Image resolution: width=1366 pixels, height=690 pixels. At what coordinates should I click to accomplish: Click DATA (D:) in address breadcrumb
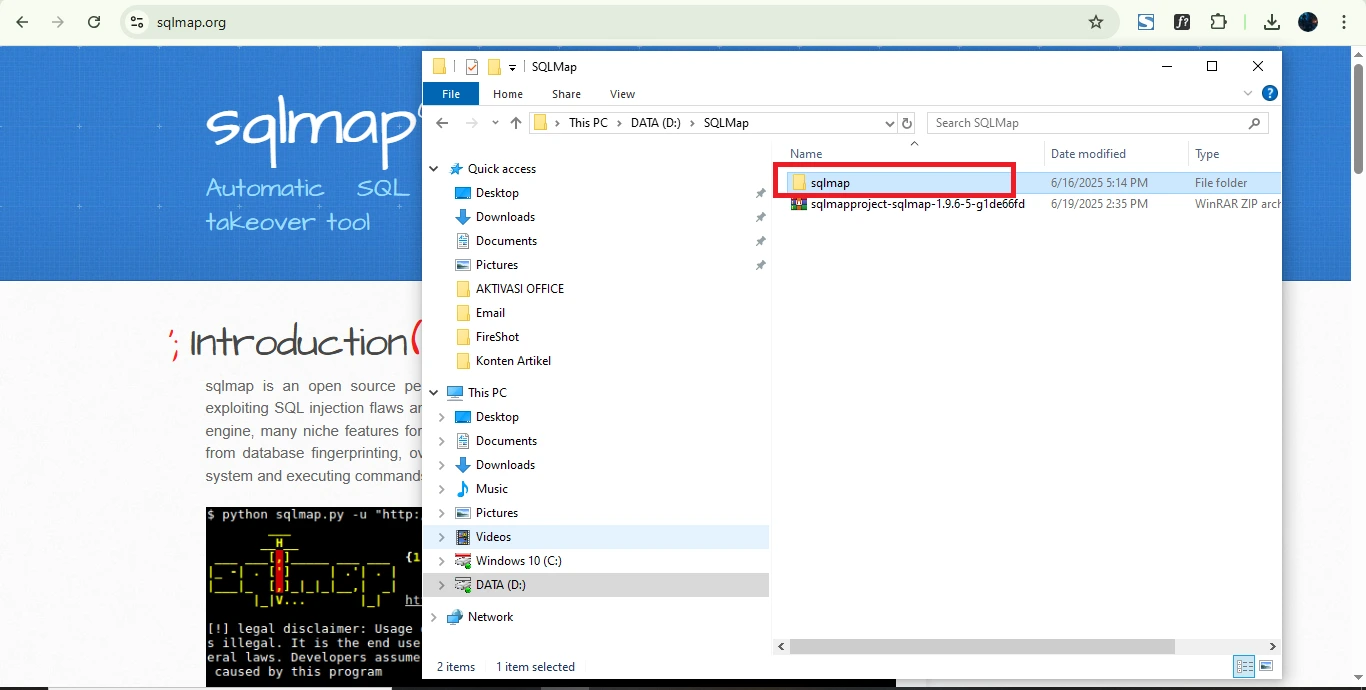click(x=655, y=123)
